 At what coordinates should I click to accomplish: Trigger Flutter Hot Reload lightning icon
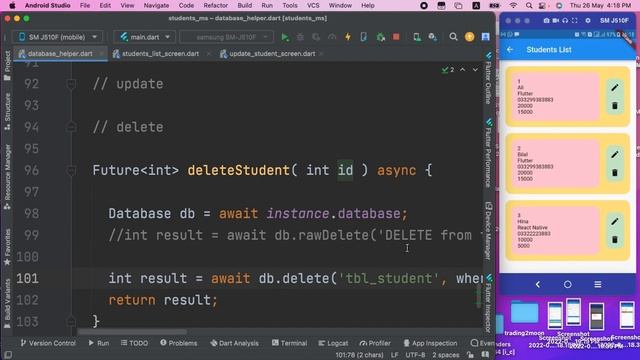pos(348,37)
